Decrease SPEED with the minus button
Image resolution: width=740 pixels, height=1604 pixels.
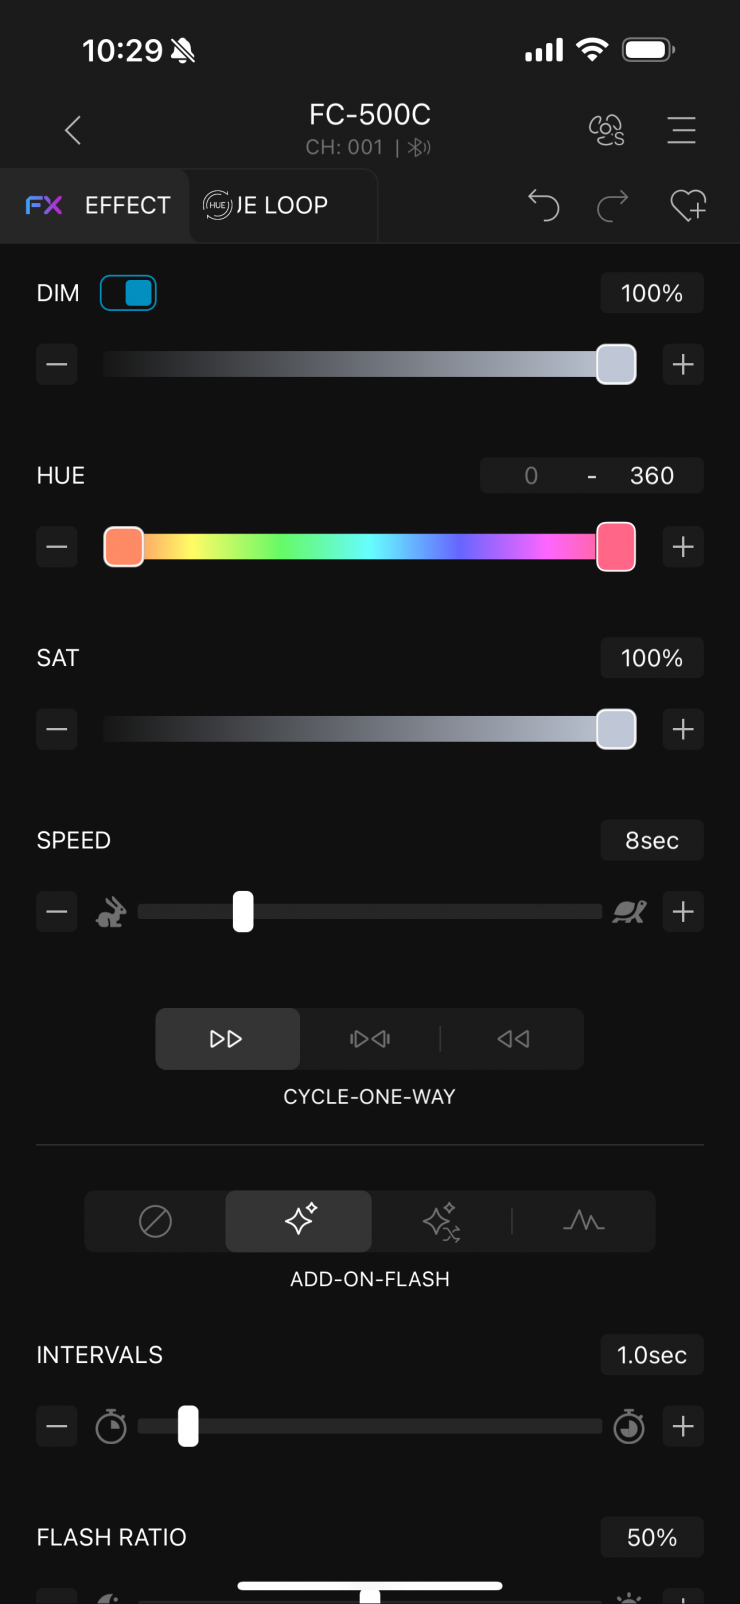point(57,912)
